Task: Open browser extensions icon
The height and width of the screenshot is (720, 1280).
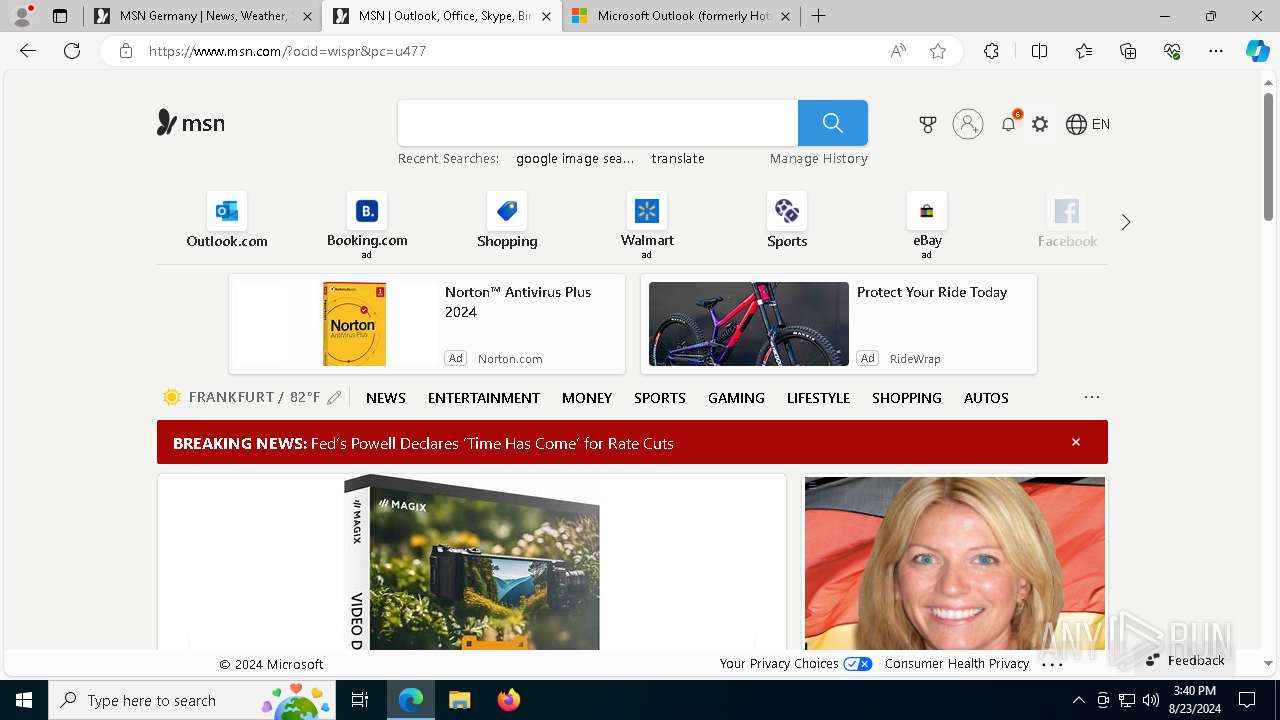Action: coord(991,51)
